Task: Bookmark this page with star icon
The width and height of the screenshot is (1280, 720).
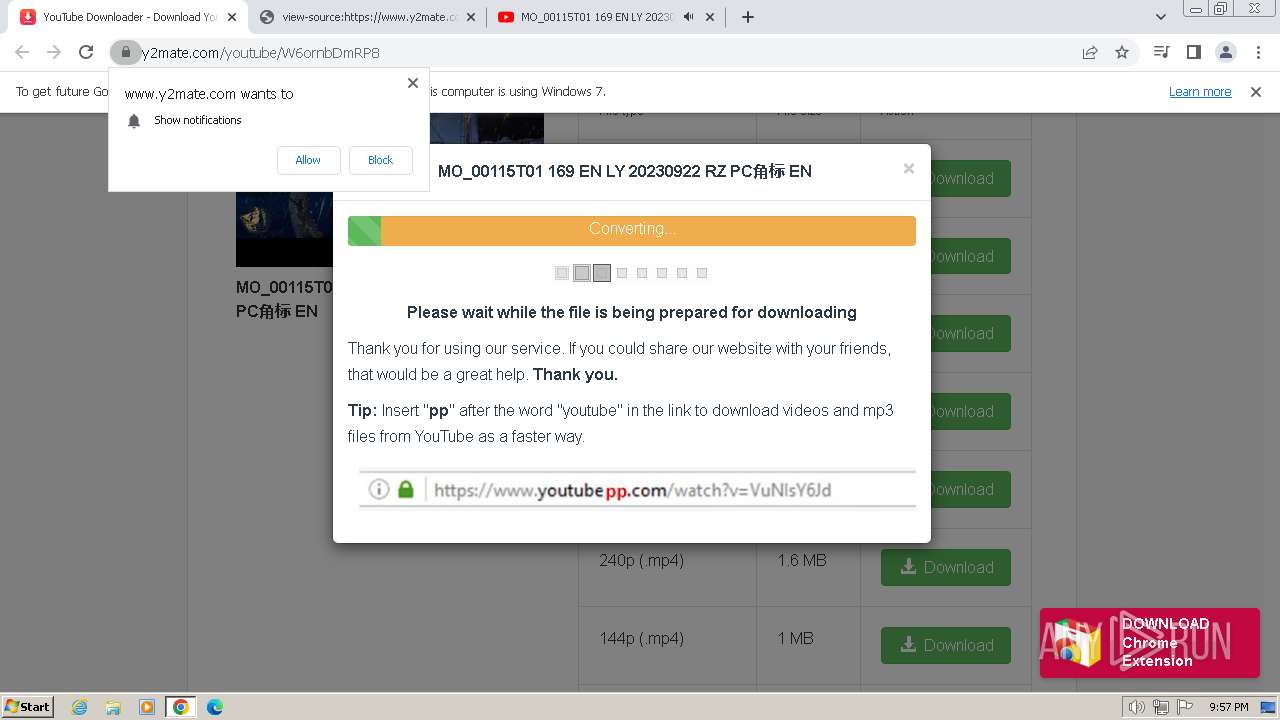Action: (1122, 52)
